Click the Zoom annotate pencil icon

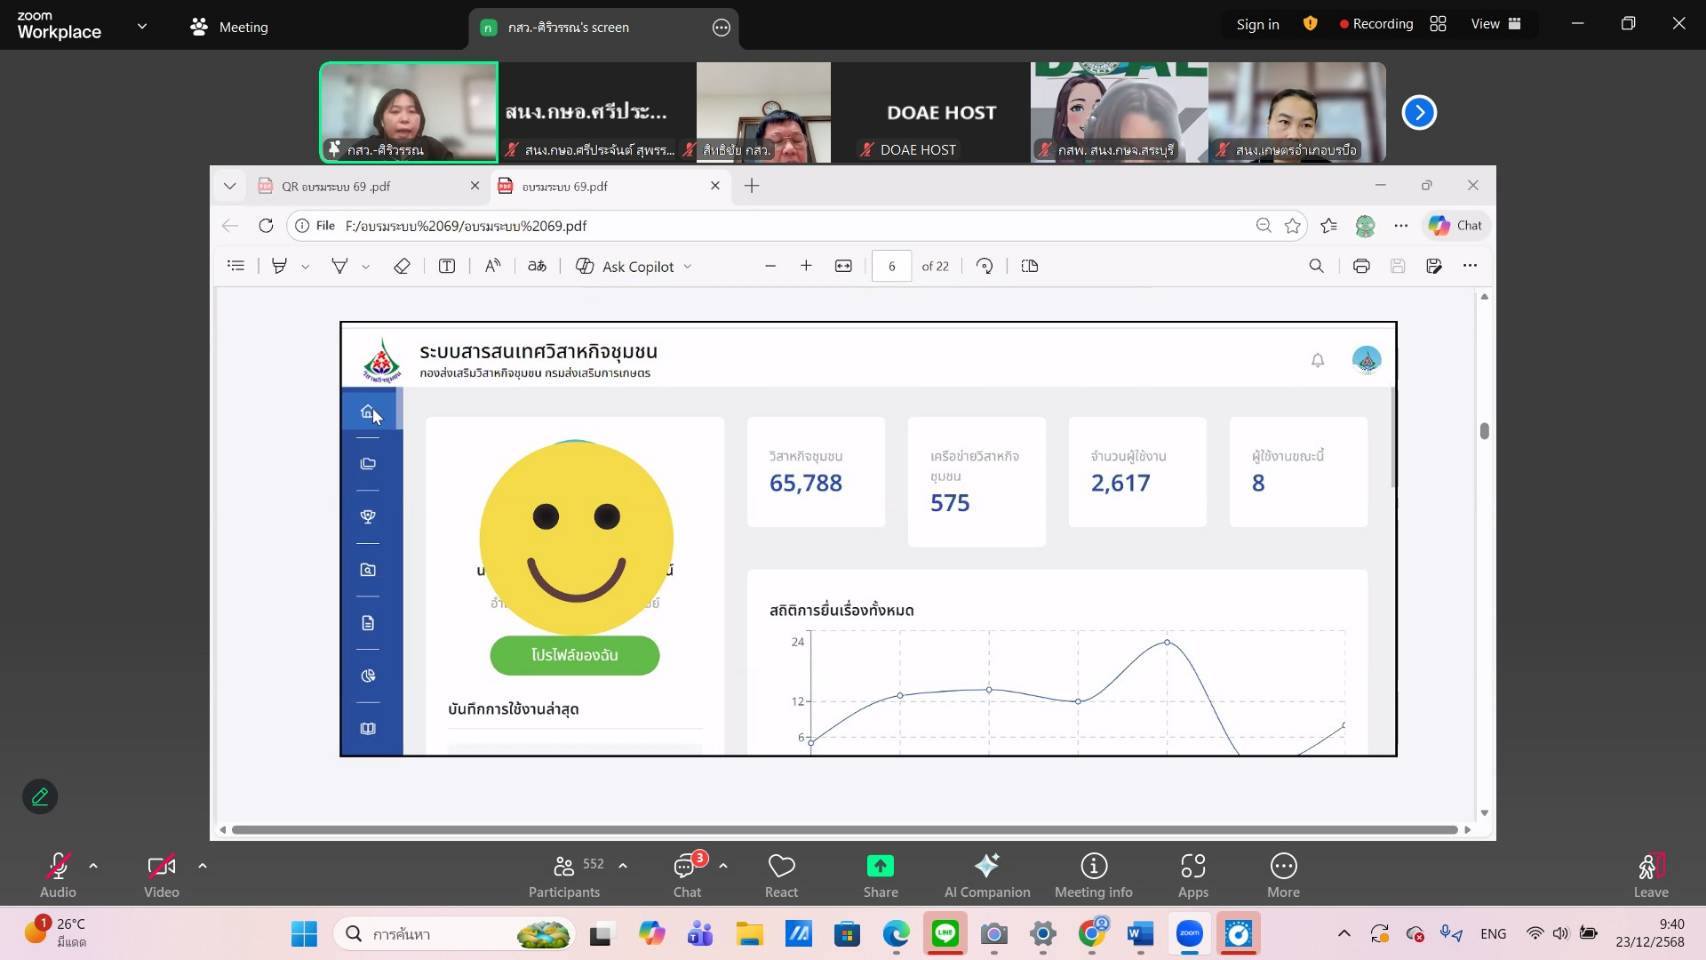(40, 797)
